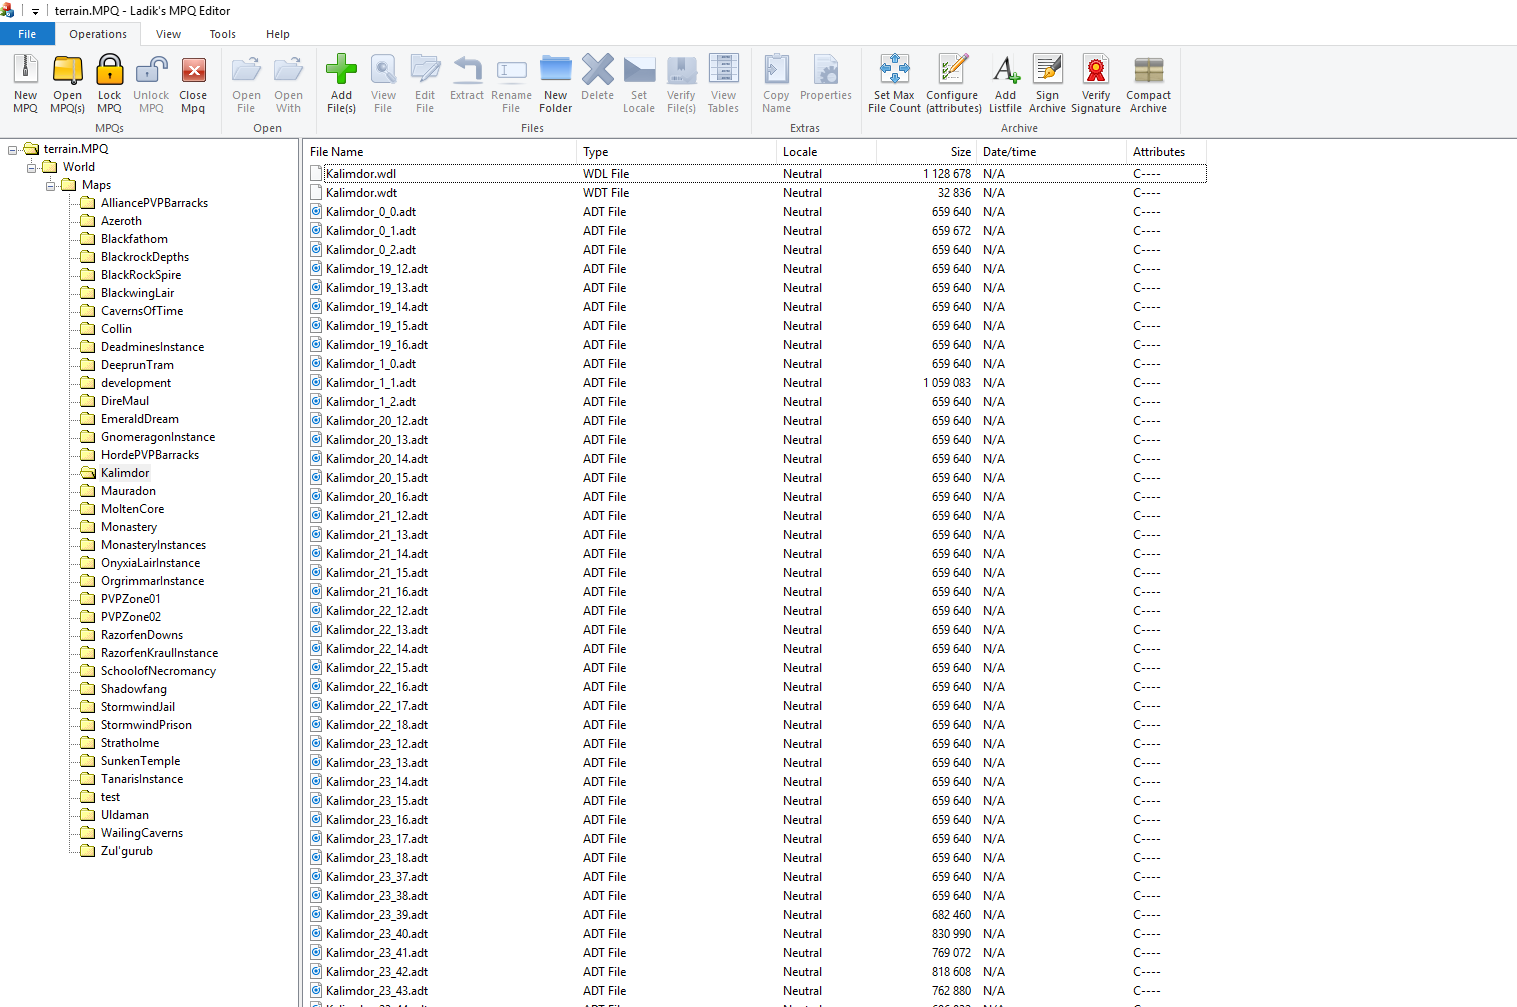Viewport: 1517px width, 1007px height.
Task: Select the EmeraldDream folder
Action: pyautogui.click(x=140, y=419)
